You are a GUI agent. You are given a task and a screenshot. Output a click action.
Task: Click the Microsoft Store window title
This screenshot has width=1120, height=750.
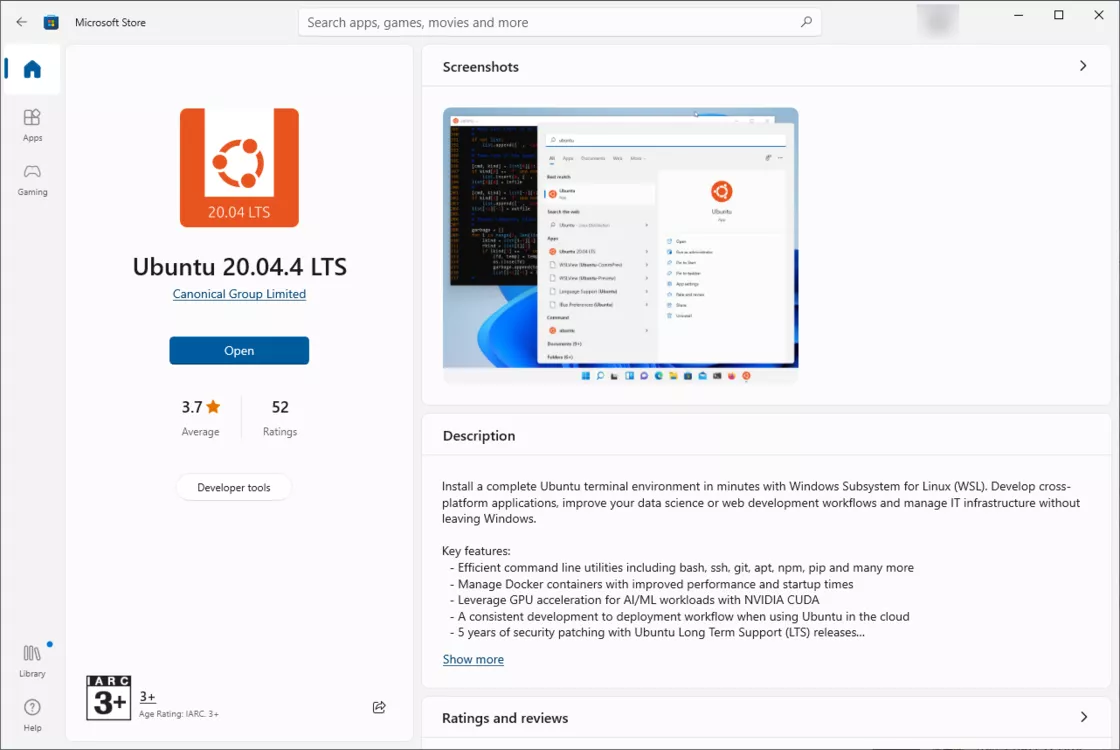pos(110,22)
